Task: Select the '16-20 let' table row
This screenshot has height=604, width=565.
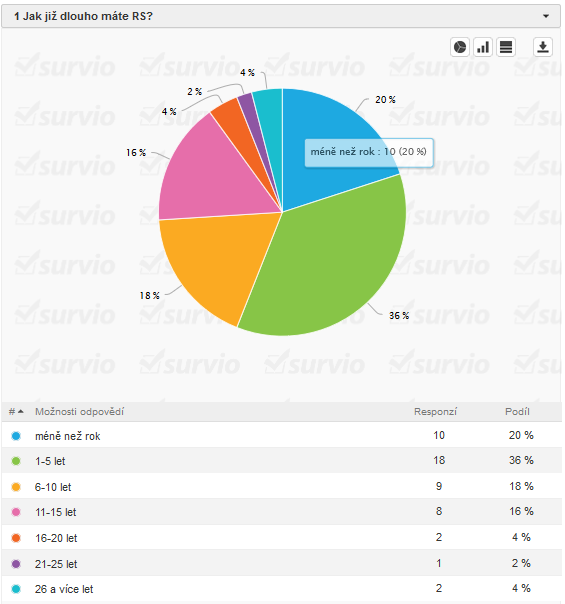Action: click(x=282, y=537)
